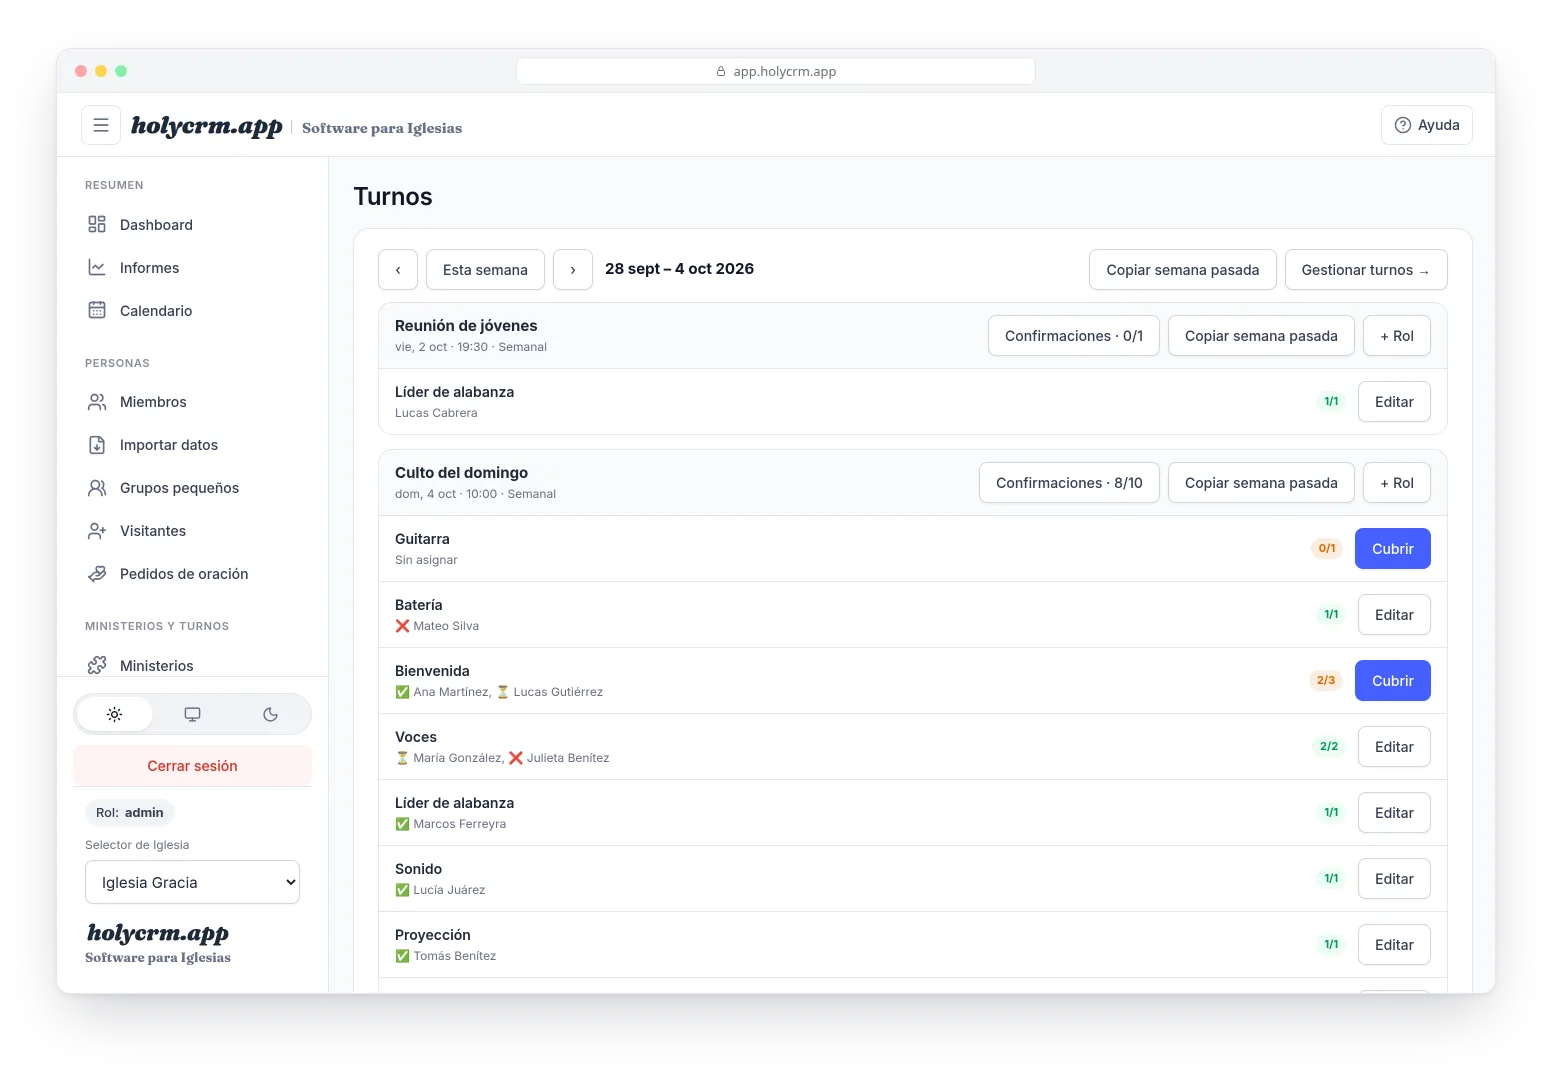Screen dimensions: 1552x1066
Task: Edit the Batería role assignment
Action: pos(1394,614)
